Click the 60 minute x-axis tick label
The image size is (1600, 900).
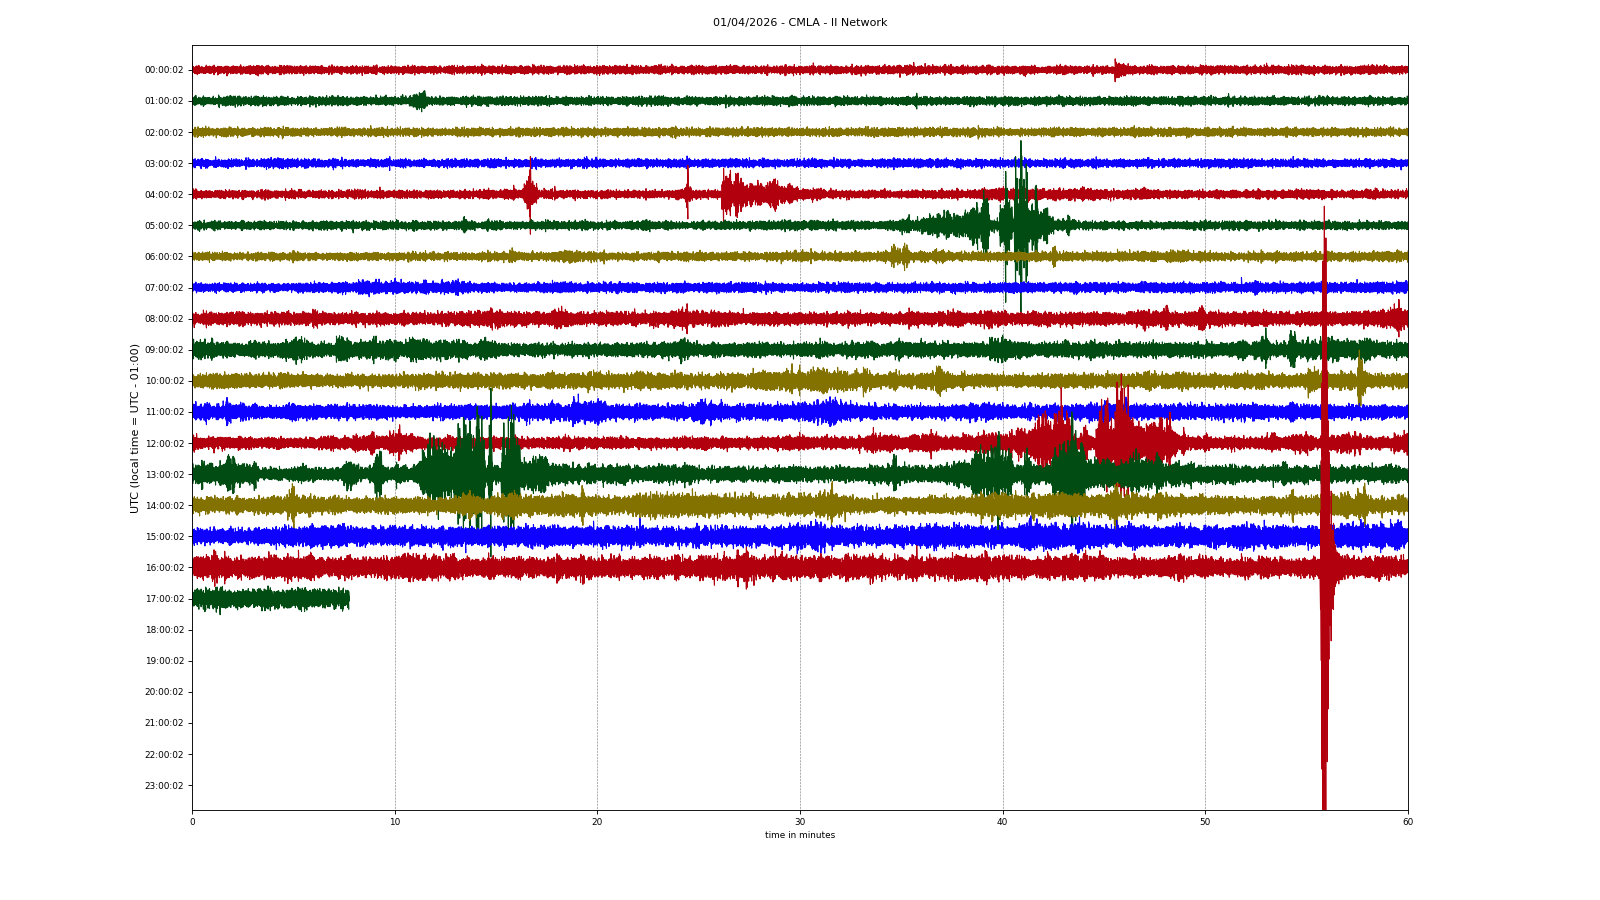pos(1407,822)
